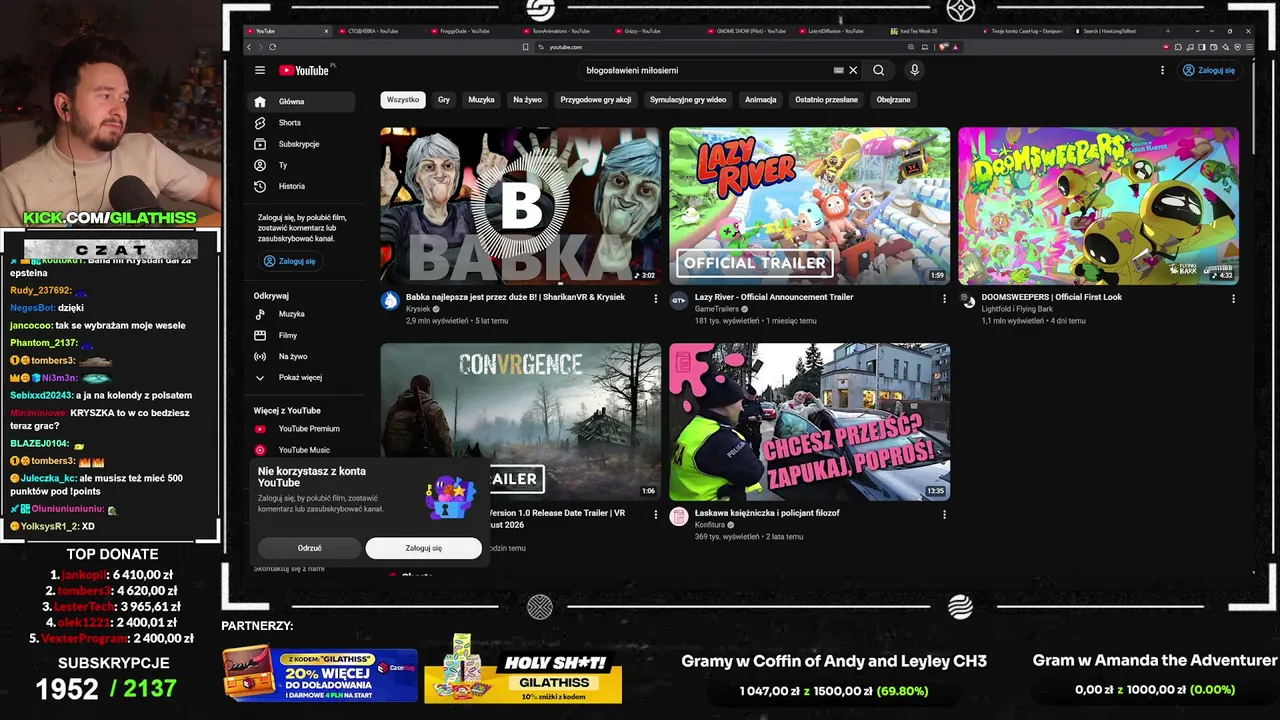This screenshot has width=1280, height=720.
Task: Open options menu for DOOMSWEEPERS video
Action: tap(1233, 298)
